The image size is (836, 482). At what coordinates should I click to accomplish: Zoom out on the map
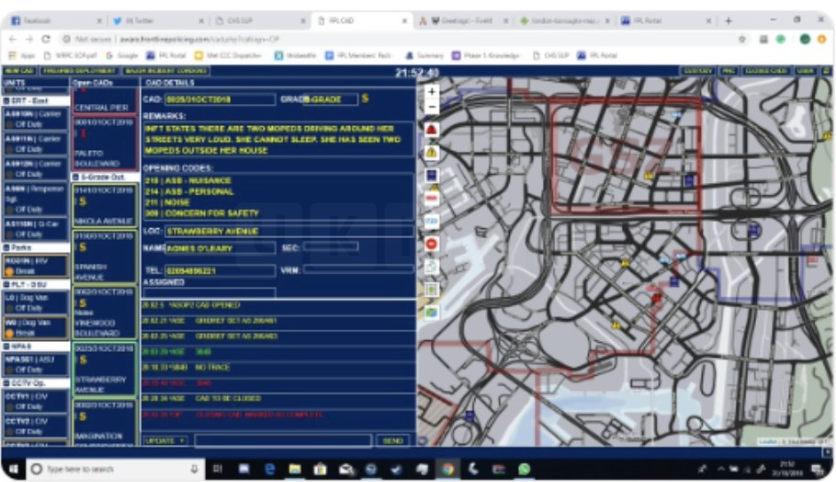(x=431, y=107)
